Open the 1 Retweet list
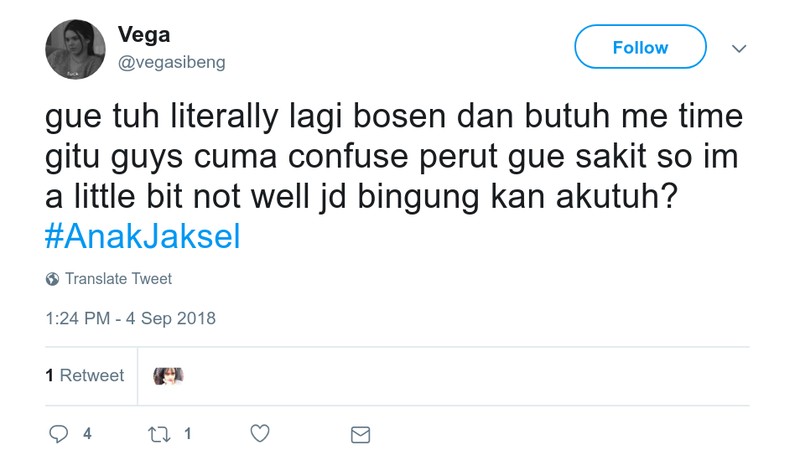 85,376
